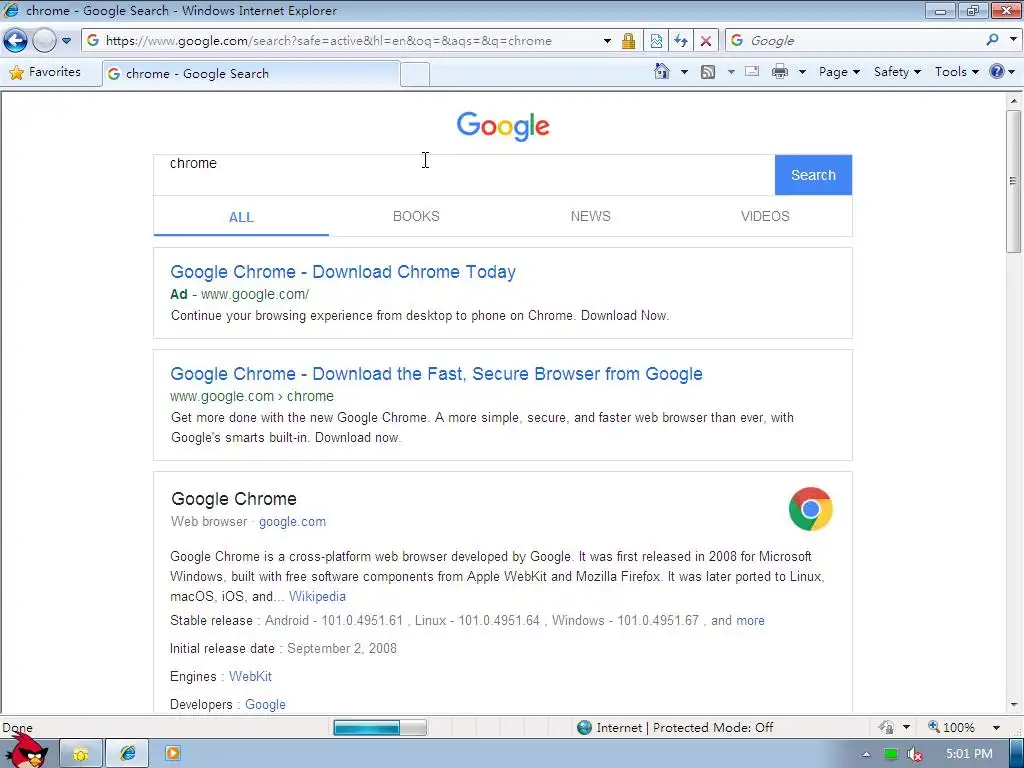Select Internet Explorer taskbar icon
The image size is (1024, 768).
click(127, 754)
